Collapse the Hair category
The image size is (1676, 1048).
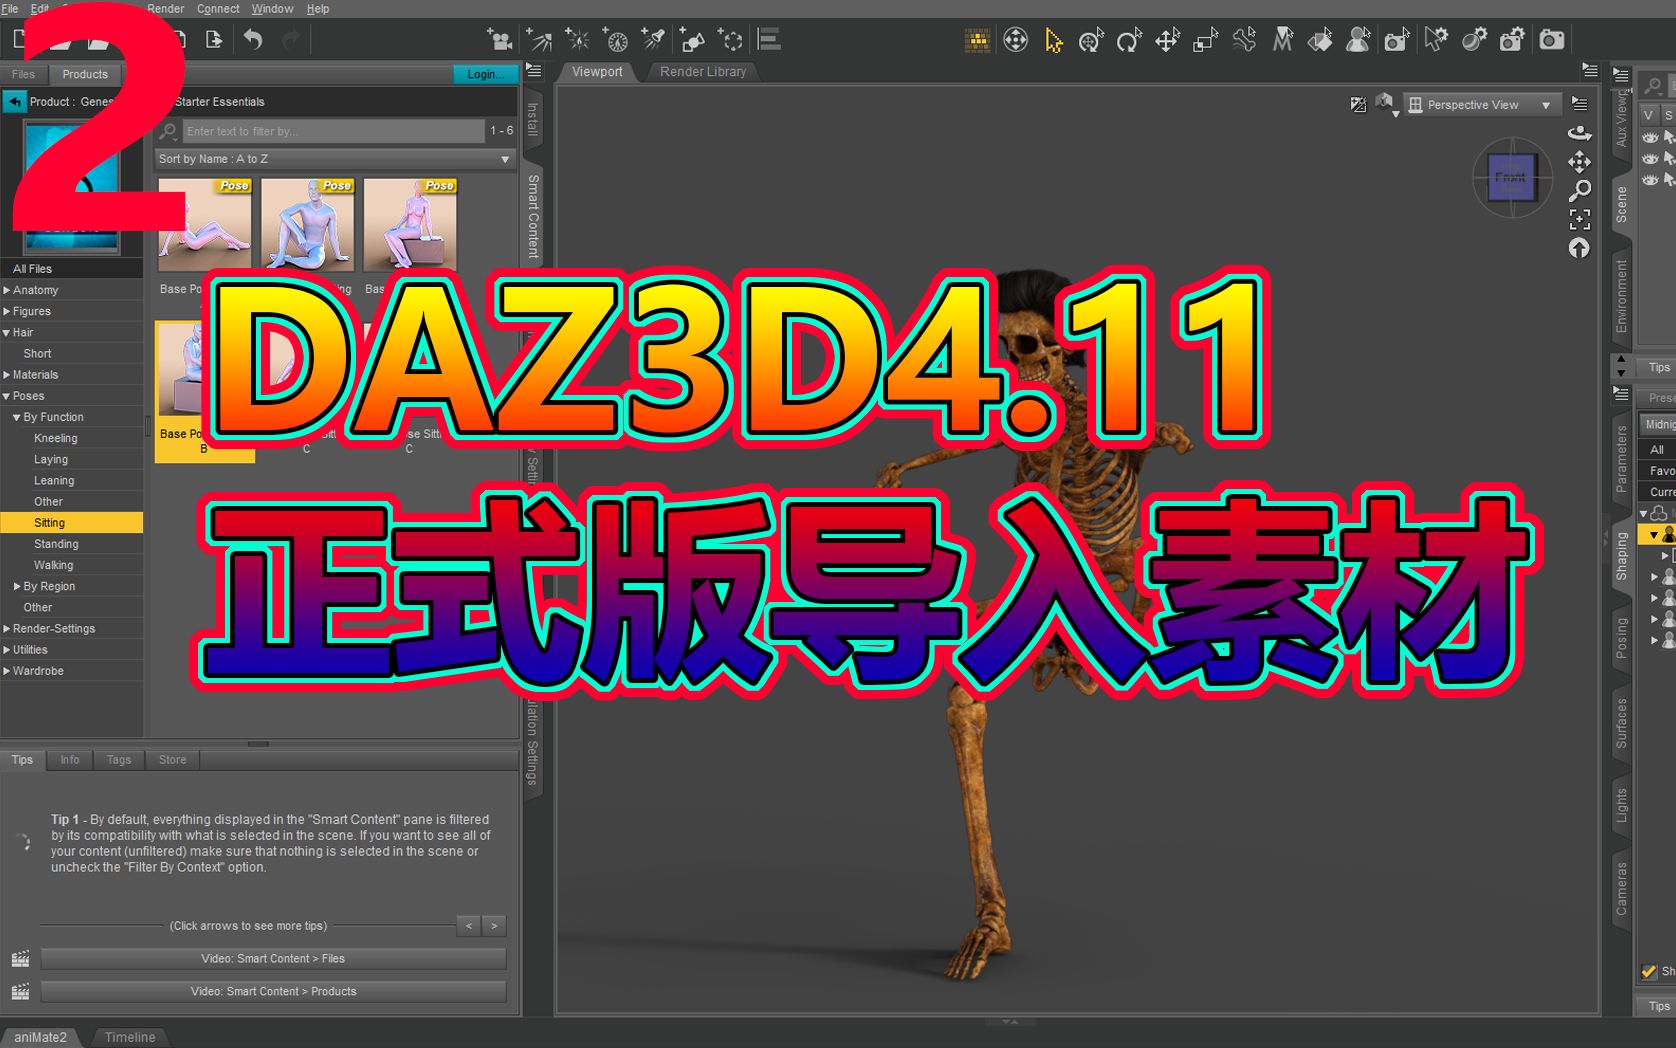point(7,332)
